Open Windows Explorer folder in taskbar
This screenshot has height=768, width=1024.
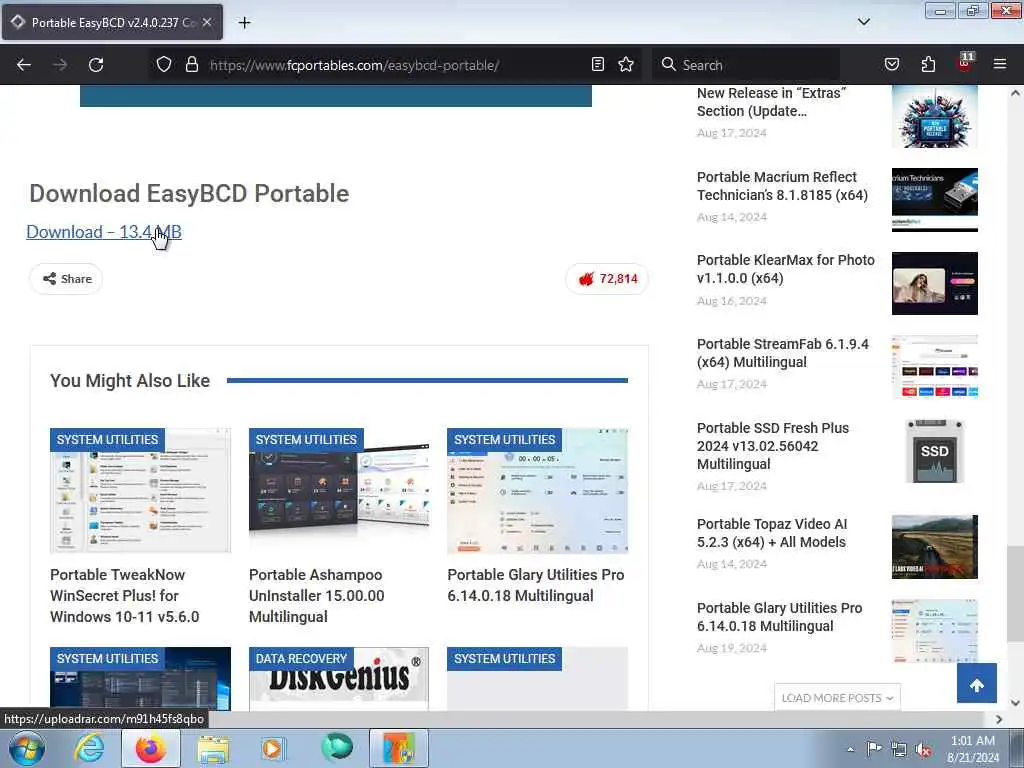pos(213,748)
